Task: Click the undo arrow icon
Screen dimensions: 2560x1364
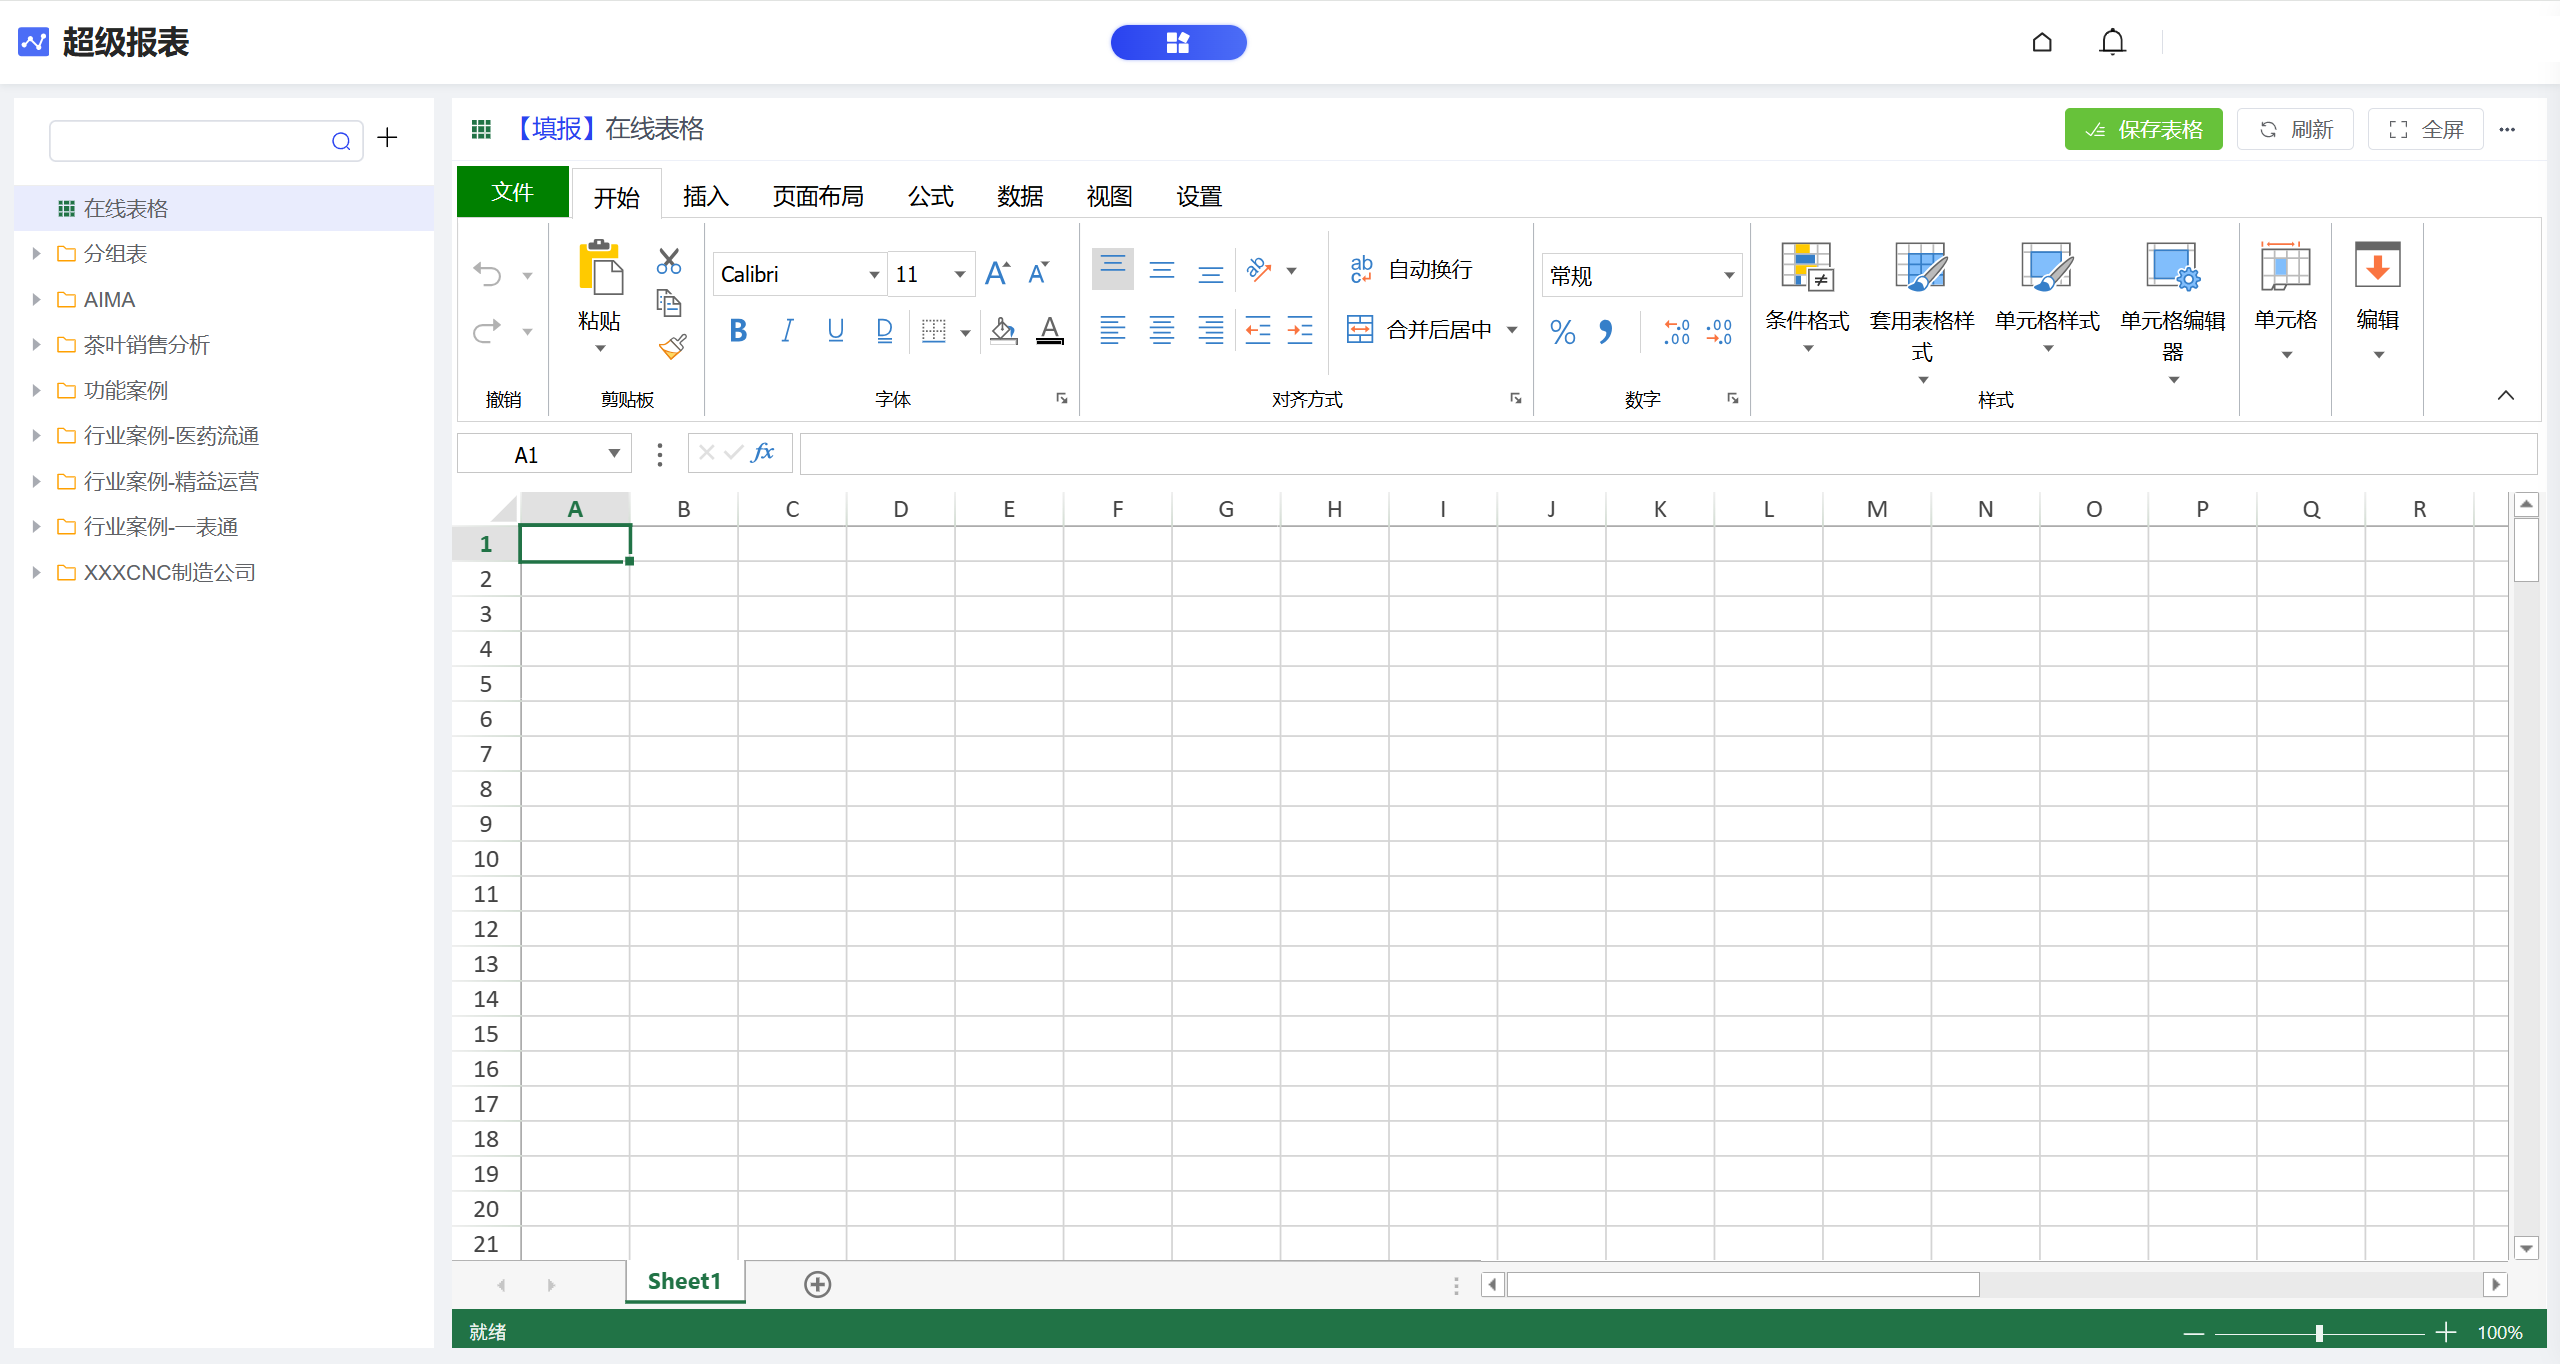Action: (x=487, y=274)
